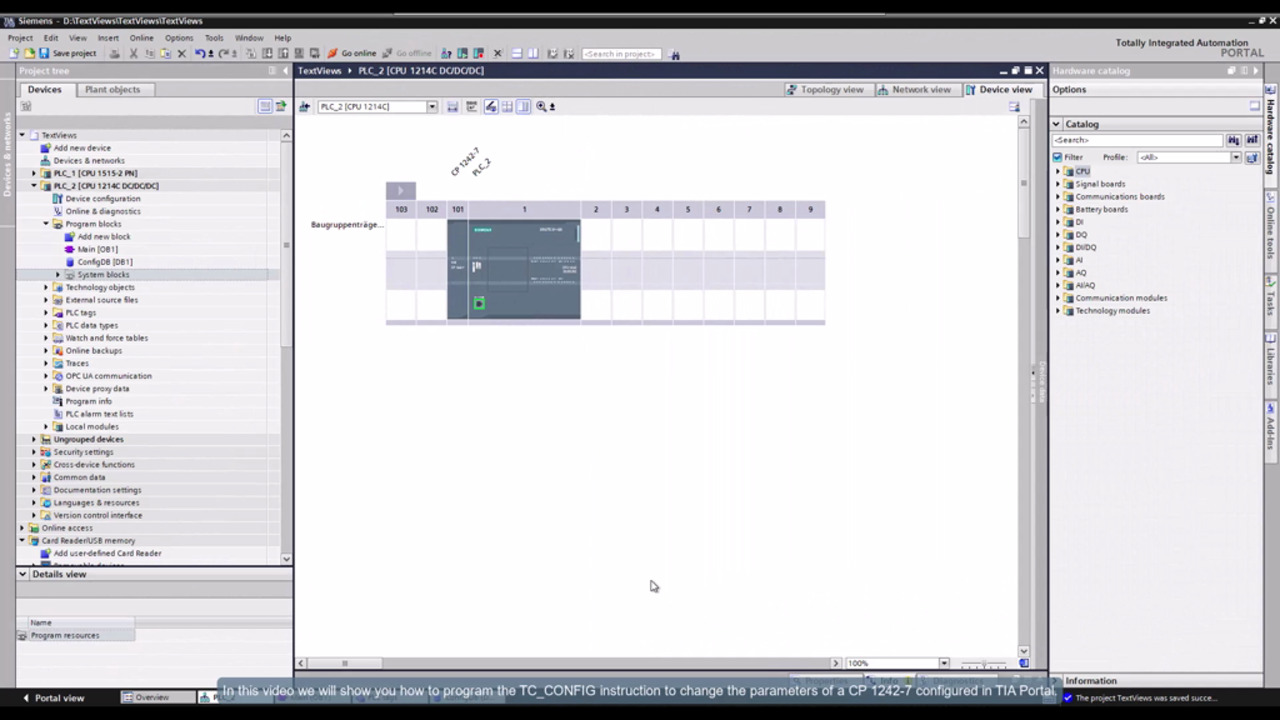Open the catalog Profile dropdown
Viewport: 1280px width, 720px height.
pos(1236,157)
